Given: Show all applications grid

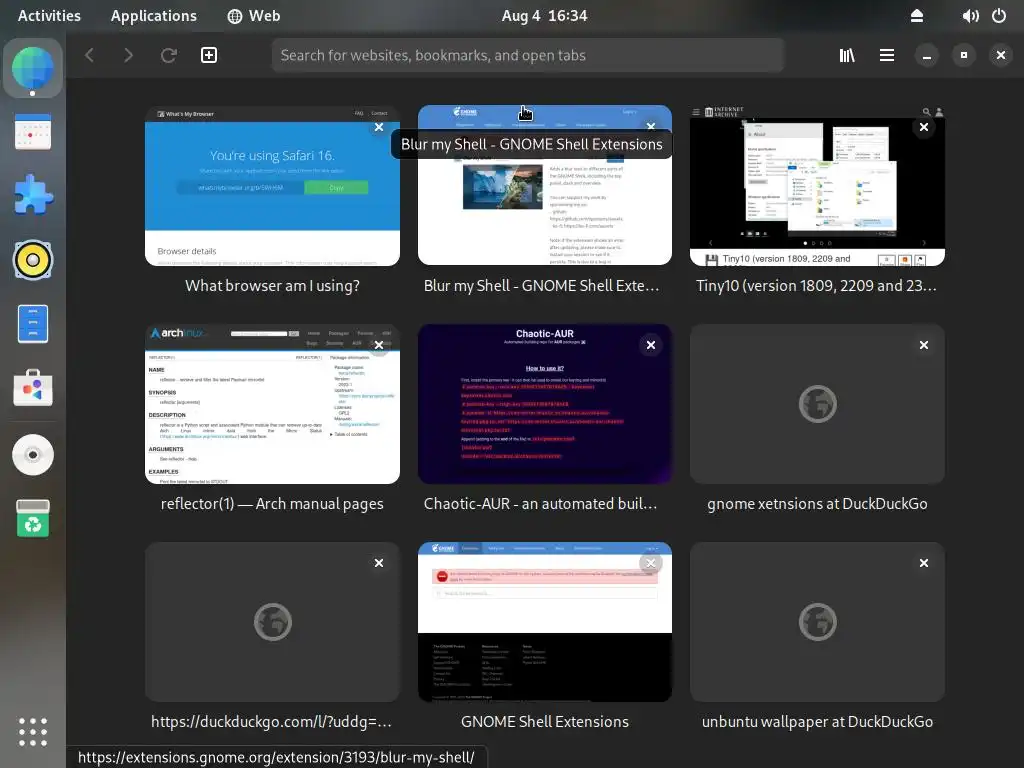Looking at the screenshot, I should (x=33, y=732).
